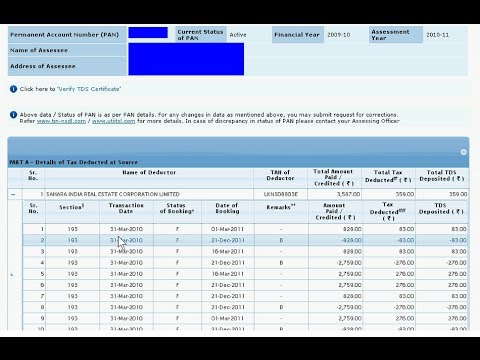Click 'Name of Deductor' column header

(x=149, y=172)
